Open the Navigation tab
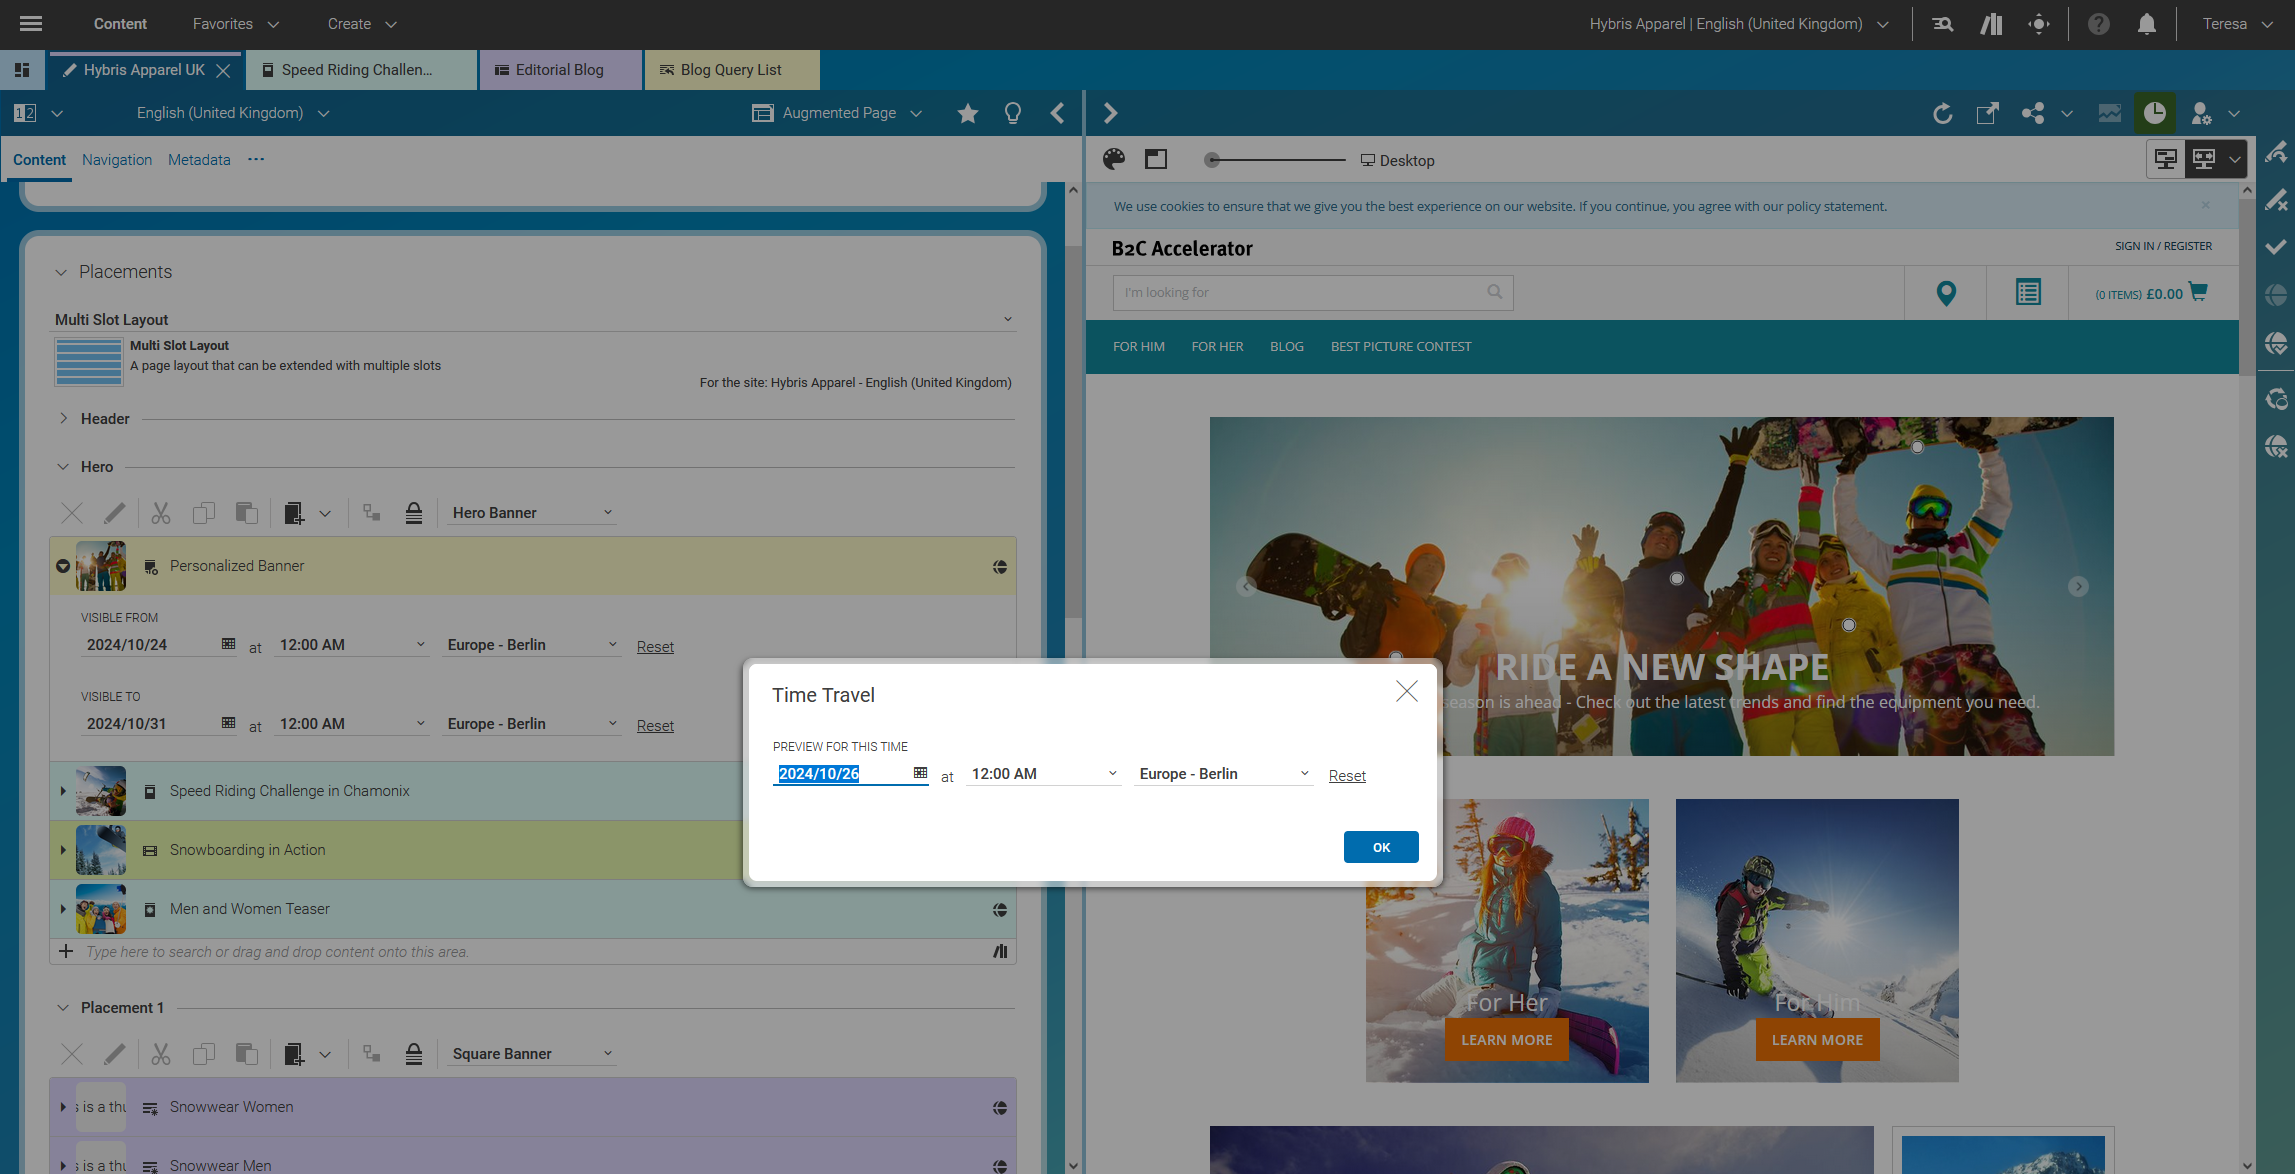Viewport: 2295px width, 1174px height. tap(117, 160)
